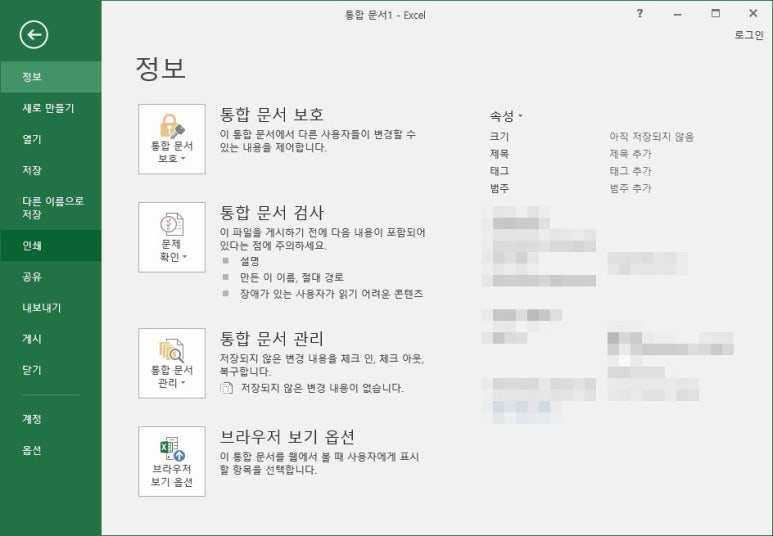This screenshot has height=536, width=773.
Task: Click the 제목 property label
Action: tap(499, 154)
